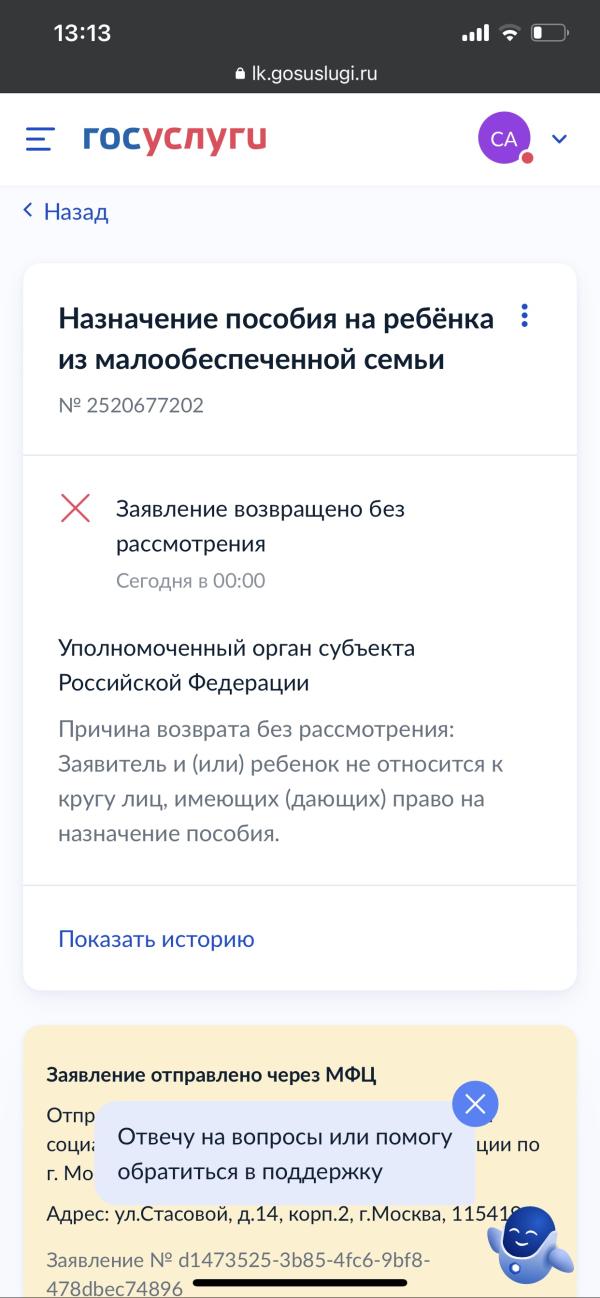The image size is (600, 1298).
Task: Open the hamburger navigation menu
Action: click(x=39, y=139)
